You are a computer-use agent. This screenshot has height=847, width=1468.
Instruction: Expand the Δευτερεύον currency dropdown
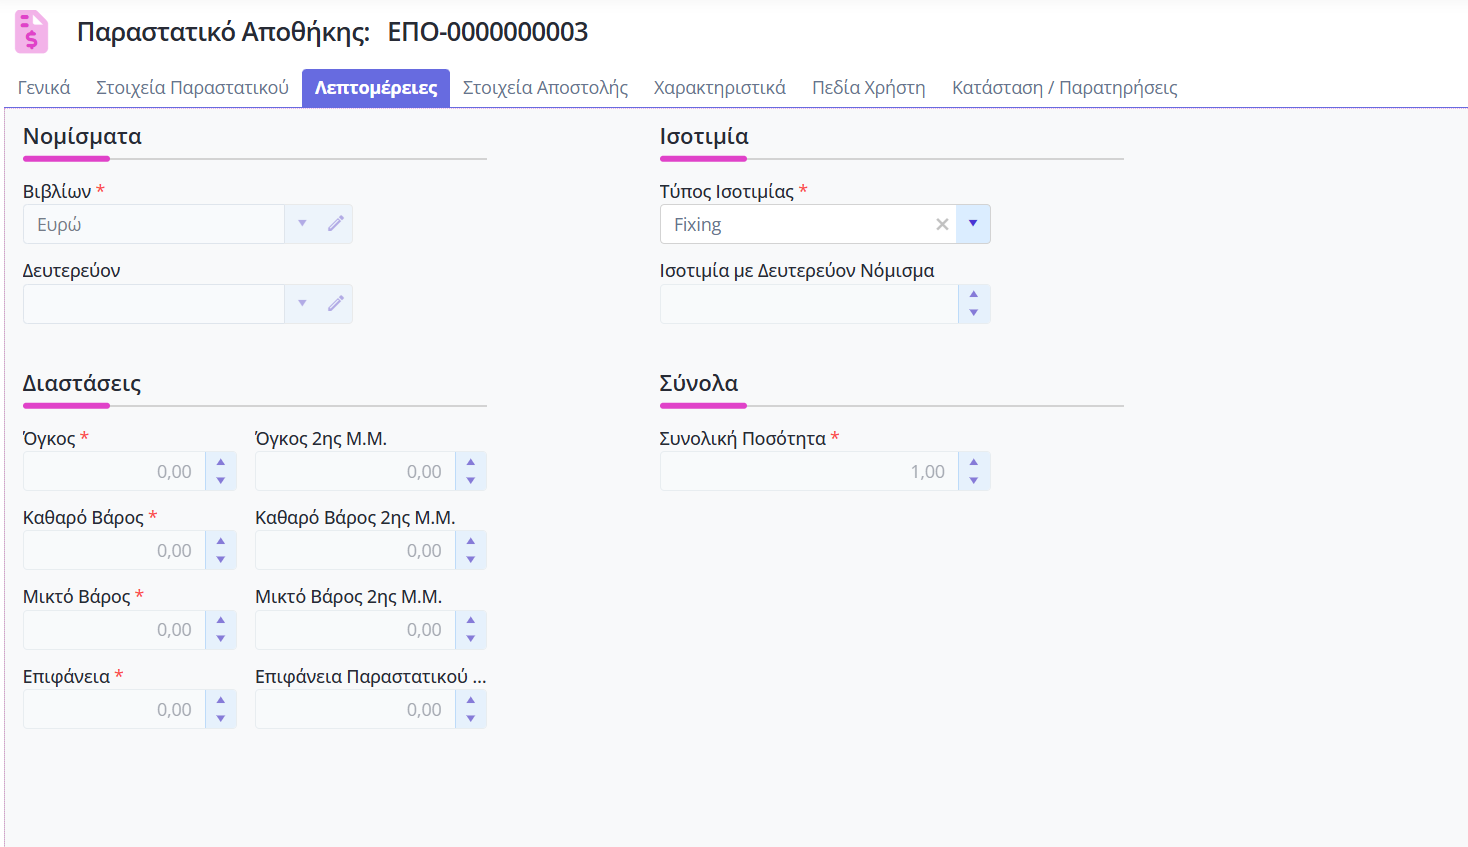(x=302, y=303)
